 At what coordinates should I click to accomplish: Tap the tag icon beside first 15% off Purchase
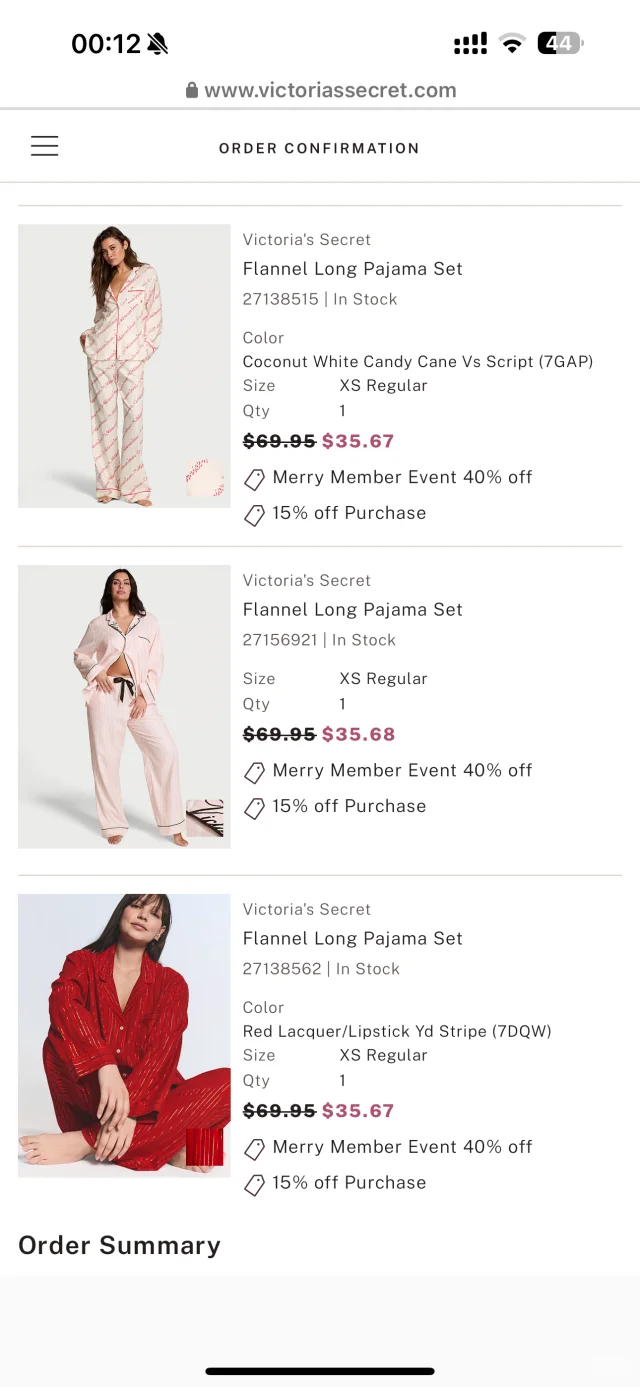point(255,514)
